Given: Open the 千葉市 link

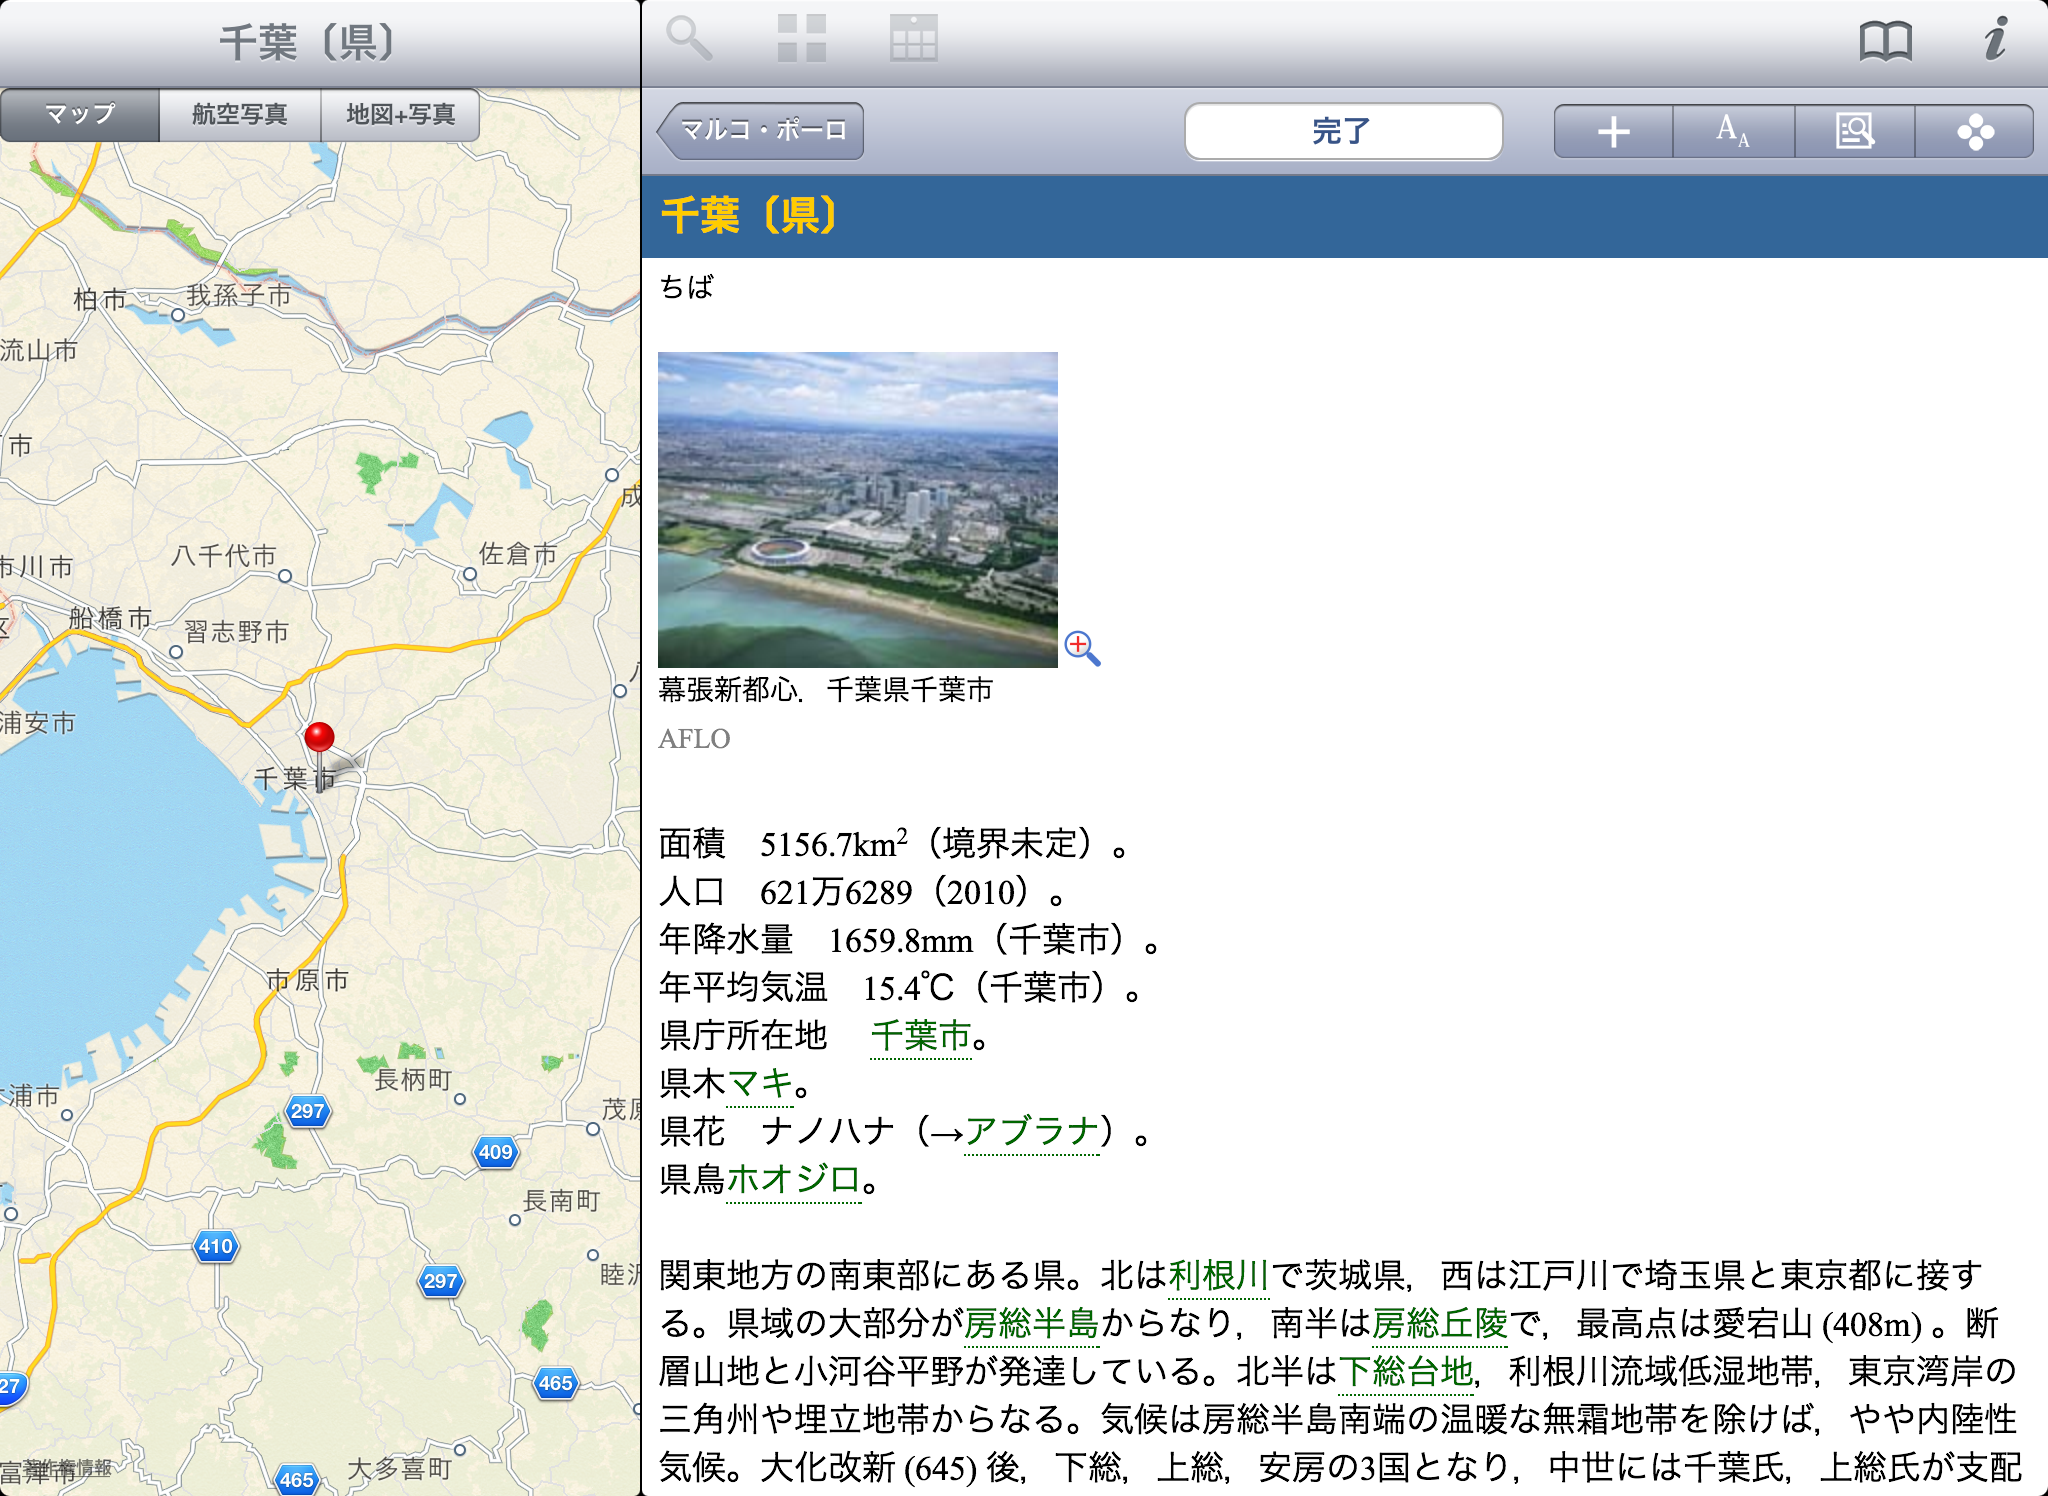Looking at the screenshot, I should pyautogui.click(x=920, y=1035).
